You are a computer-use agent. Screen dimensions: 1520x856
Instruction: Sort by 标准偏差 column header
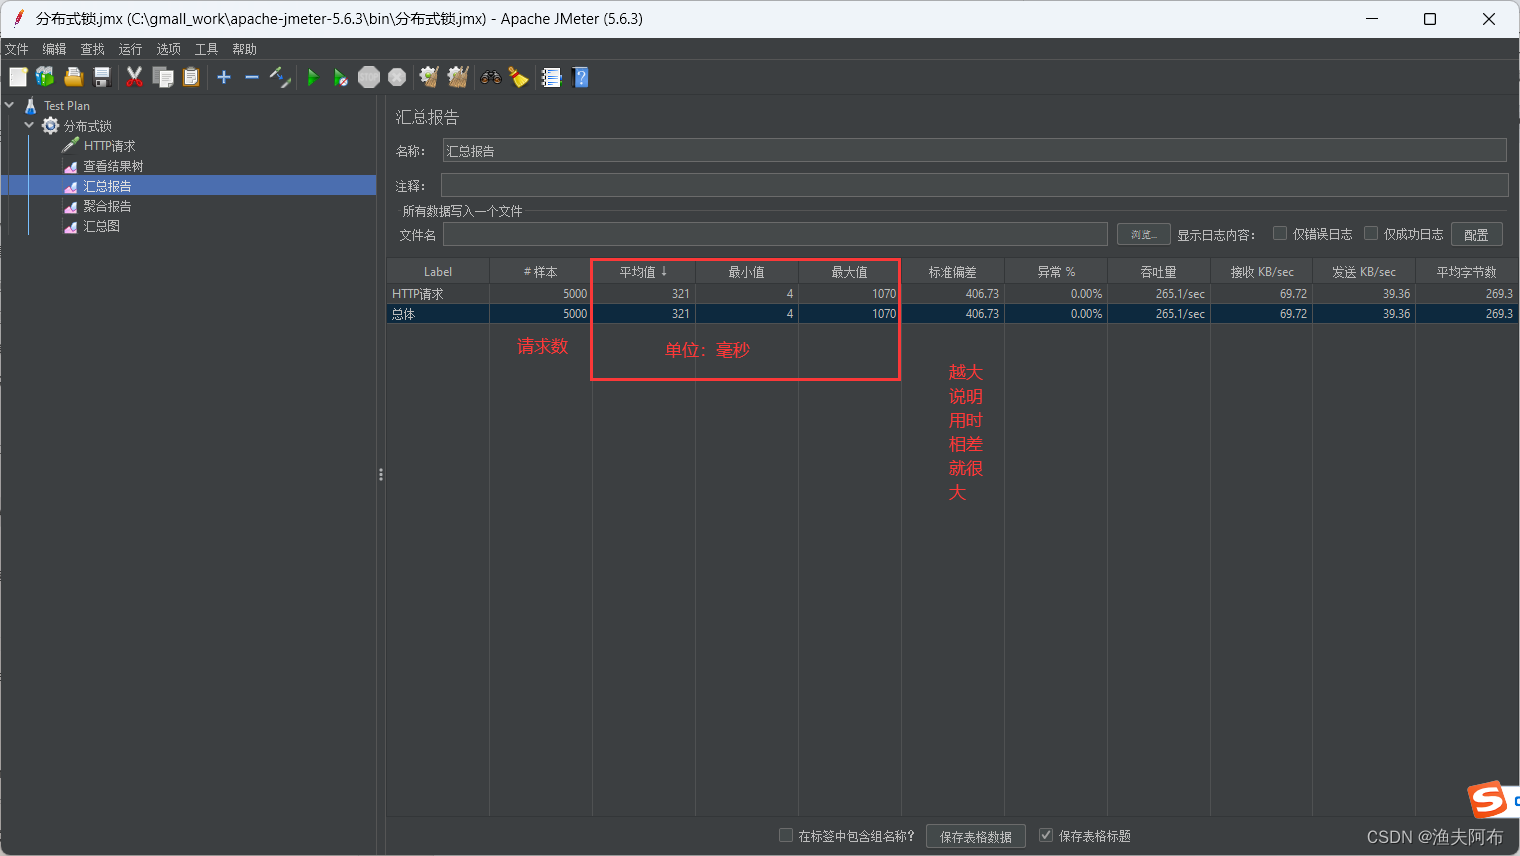[x=952, y=272]
